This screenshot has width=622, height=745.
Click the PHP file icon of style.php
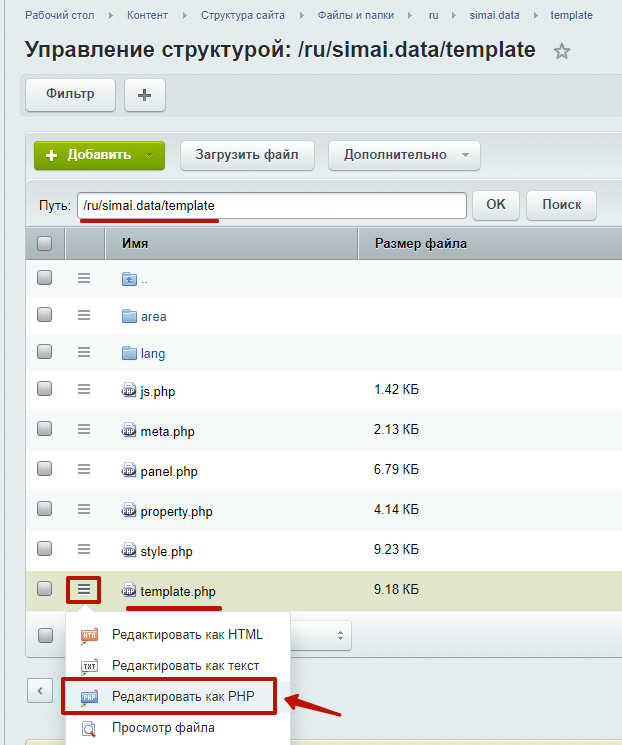(128, 551)
